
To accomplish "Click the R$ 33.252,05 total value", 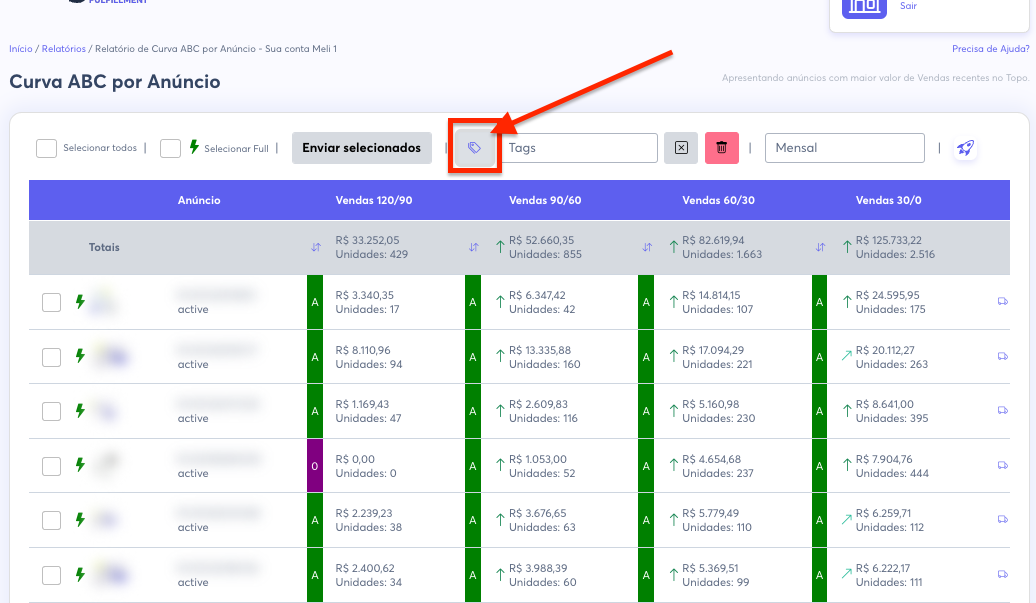I will click(x=367, y=240).
